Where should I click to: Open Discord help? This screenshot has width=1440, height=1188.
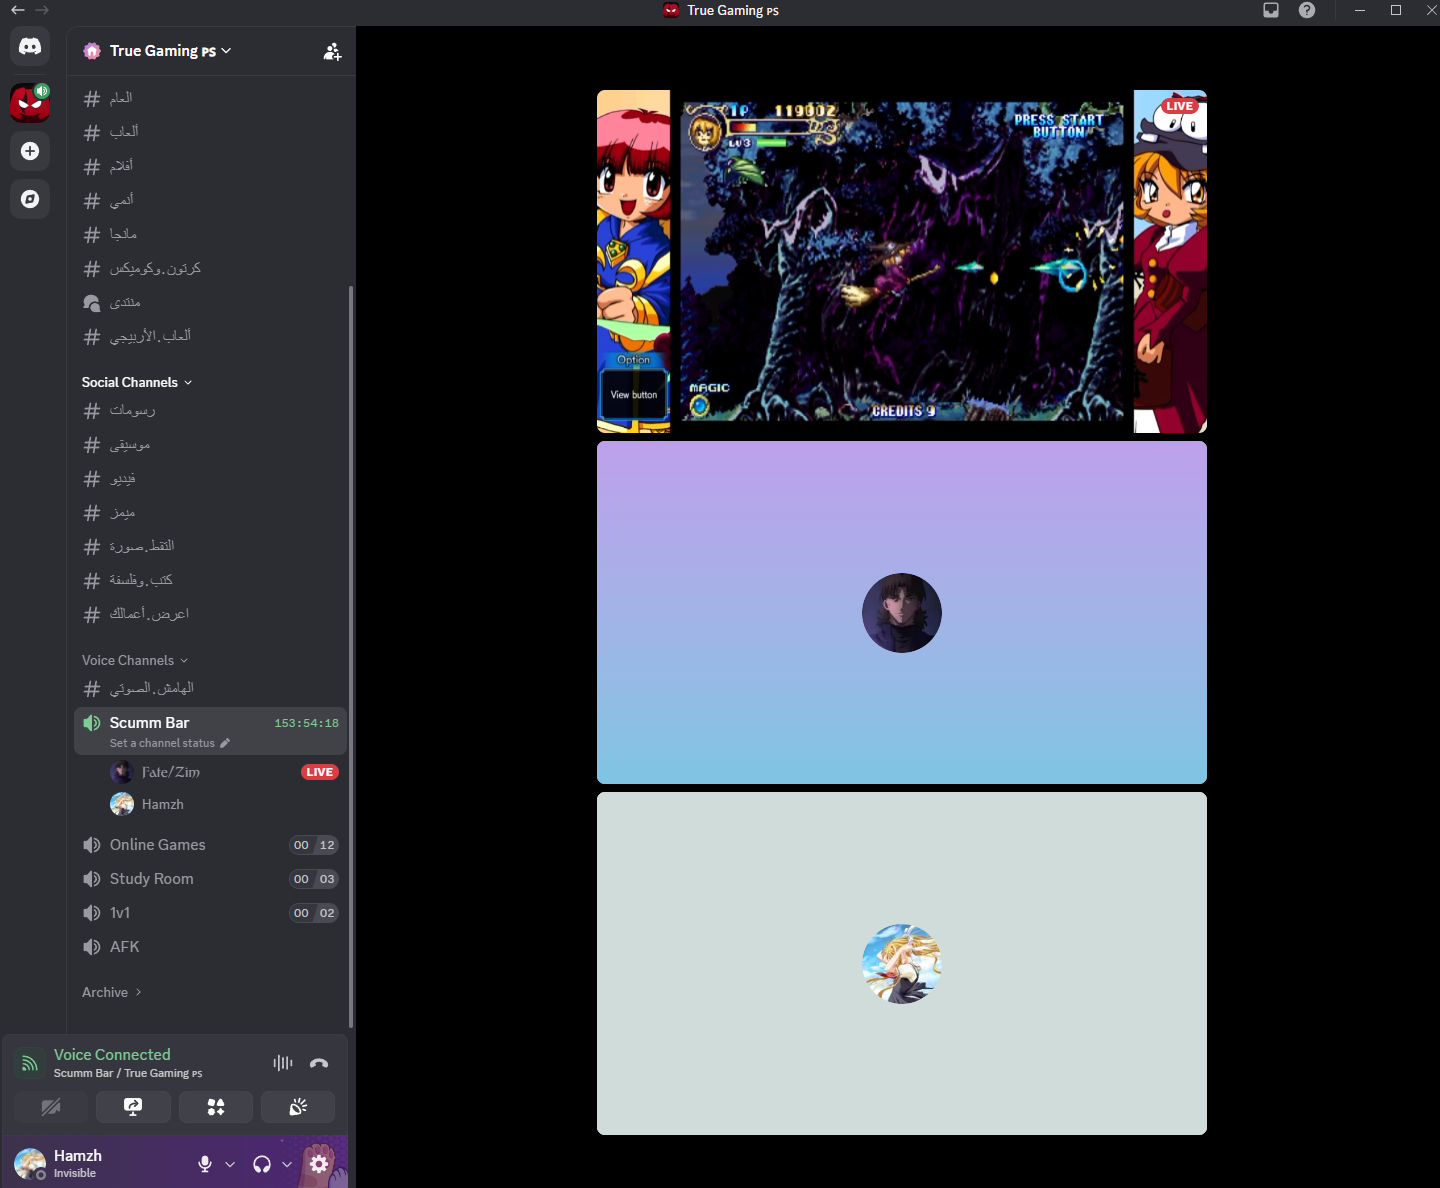point(1307,10)
